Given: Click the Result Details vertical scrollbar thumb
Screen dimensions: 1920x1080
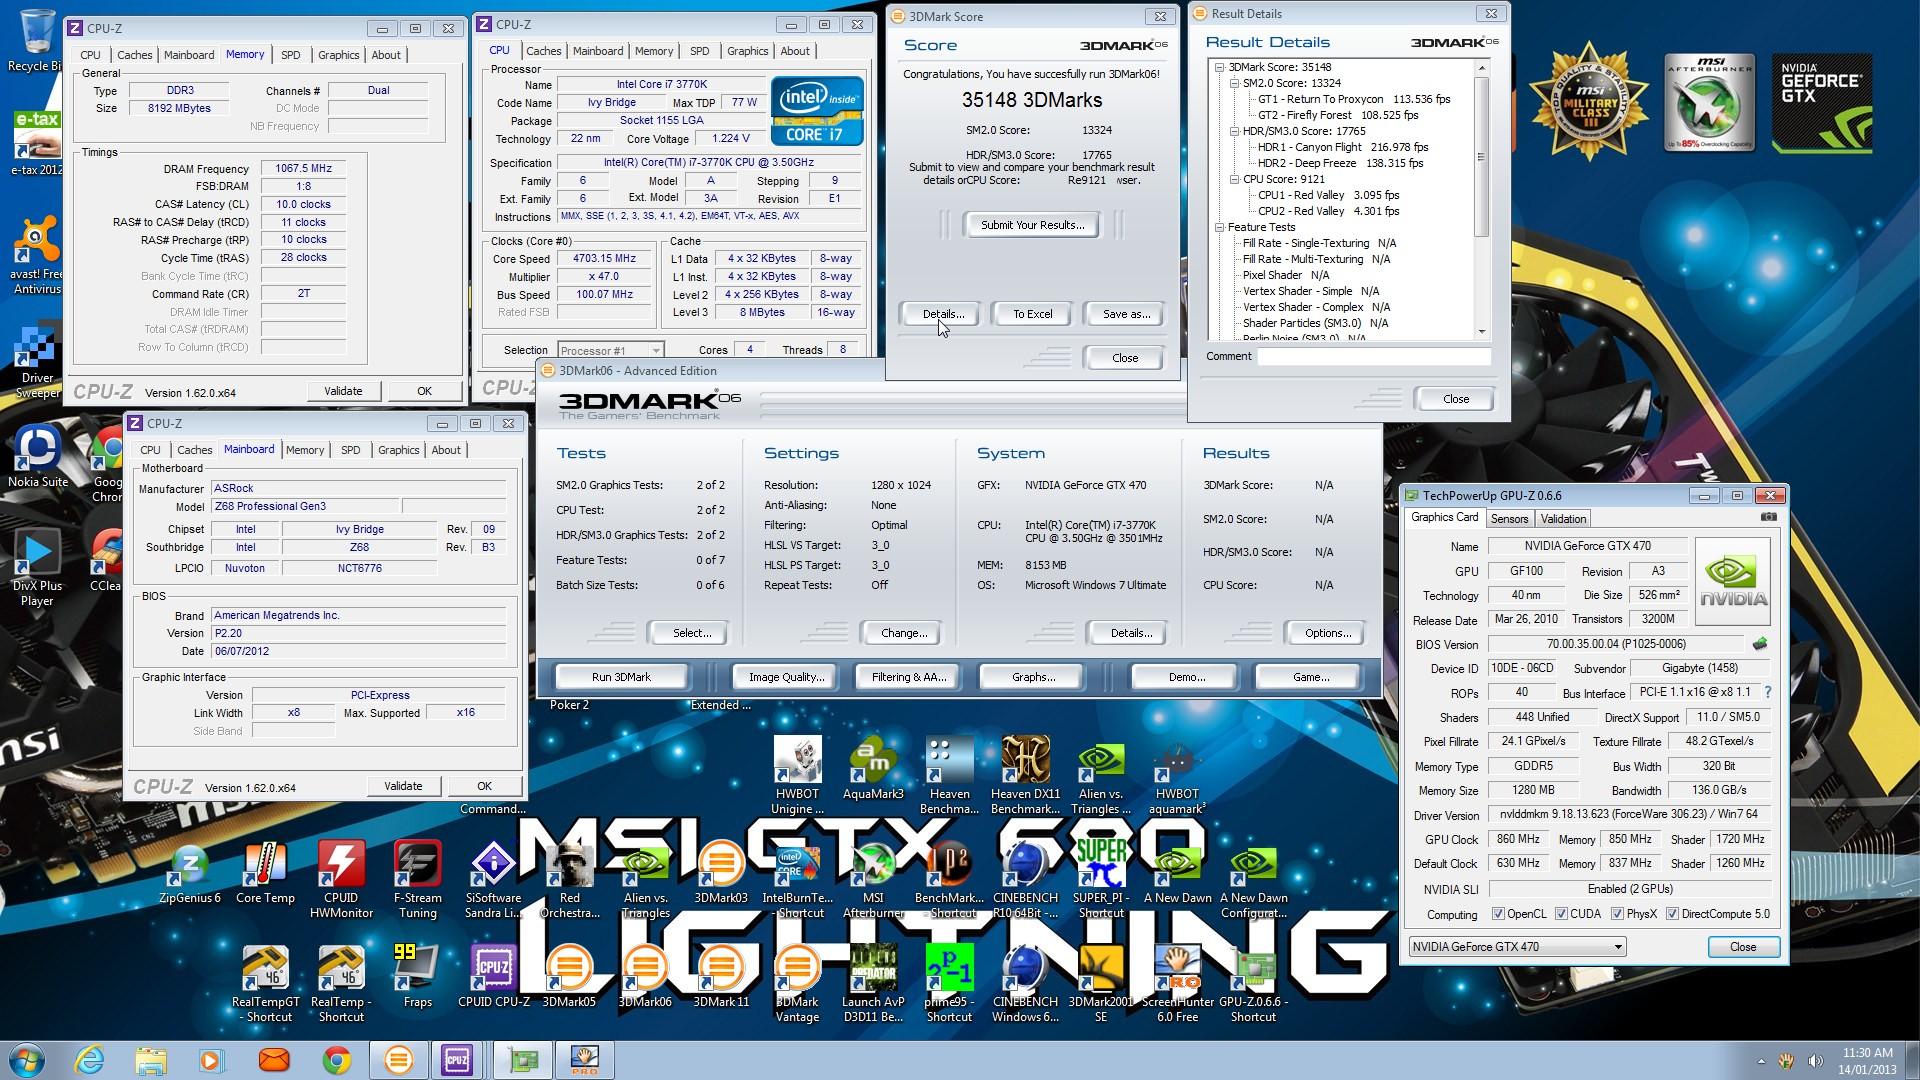Looking at the screenshot, I should [1481, 156].
